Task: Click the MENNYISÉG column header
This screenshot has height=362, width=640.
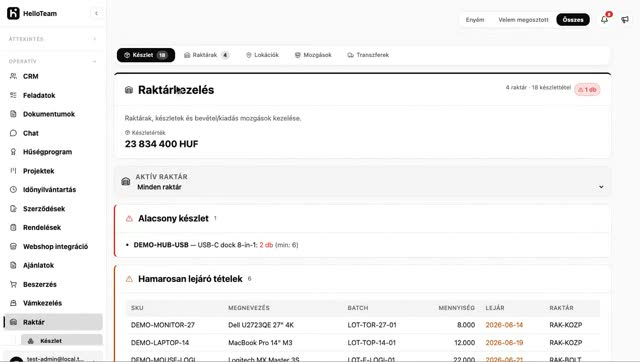Action: (x=456, y=308)
